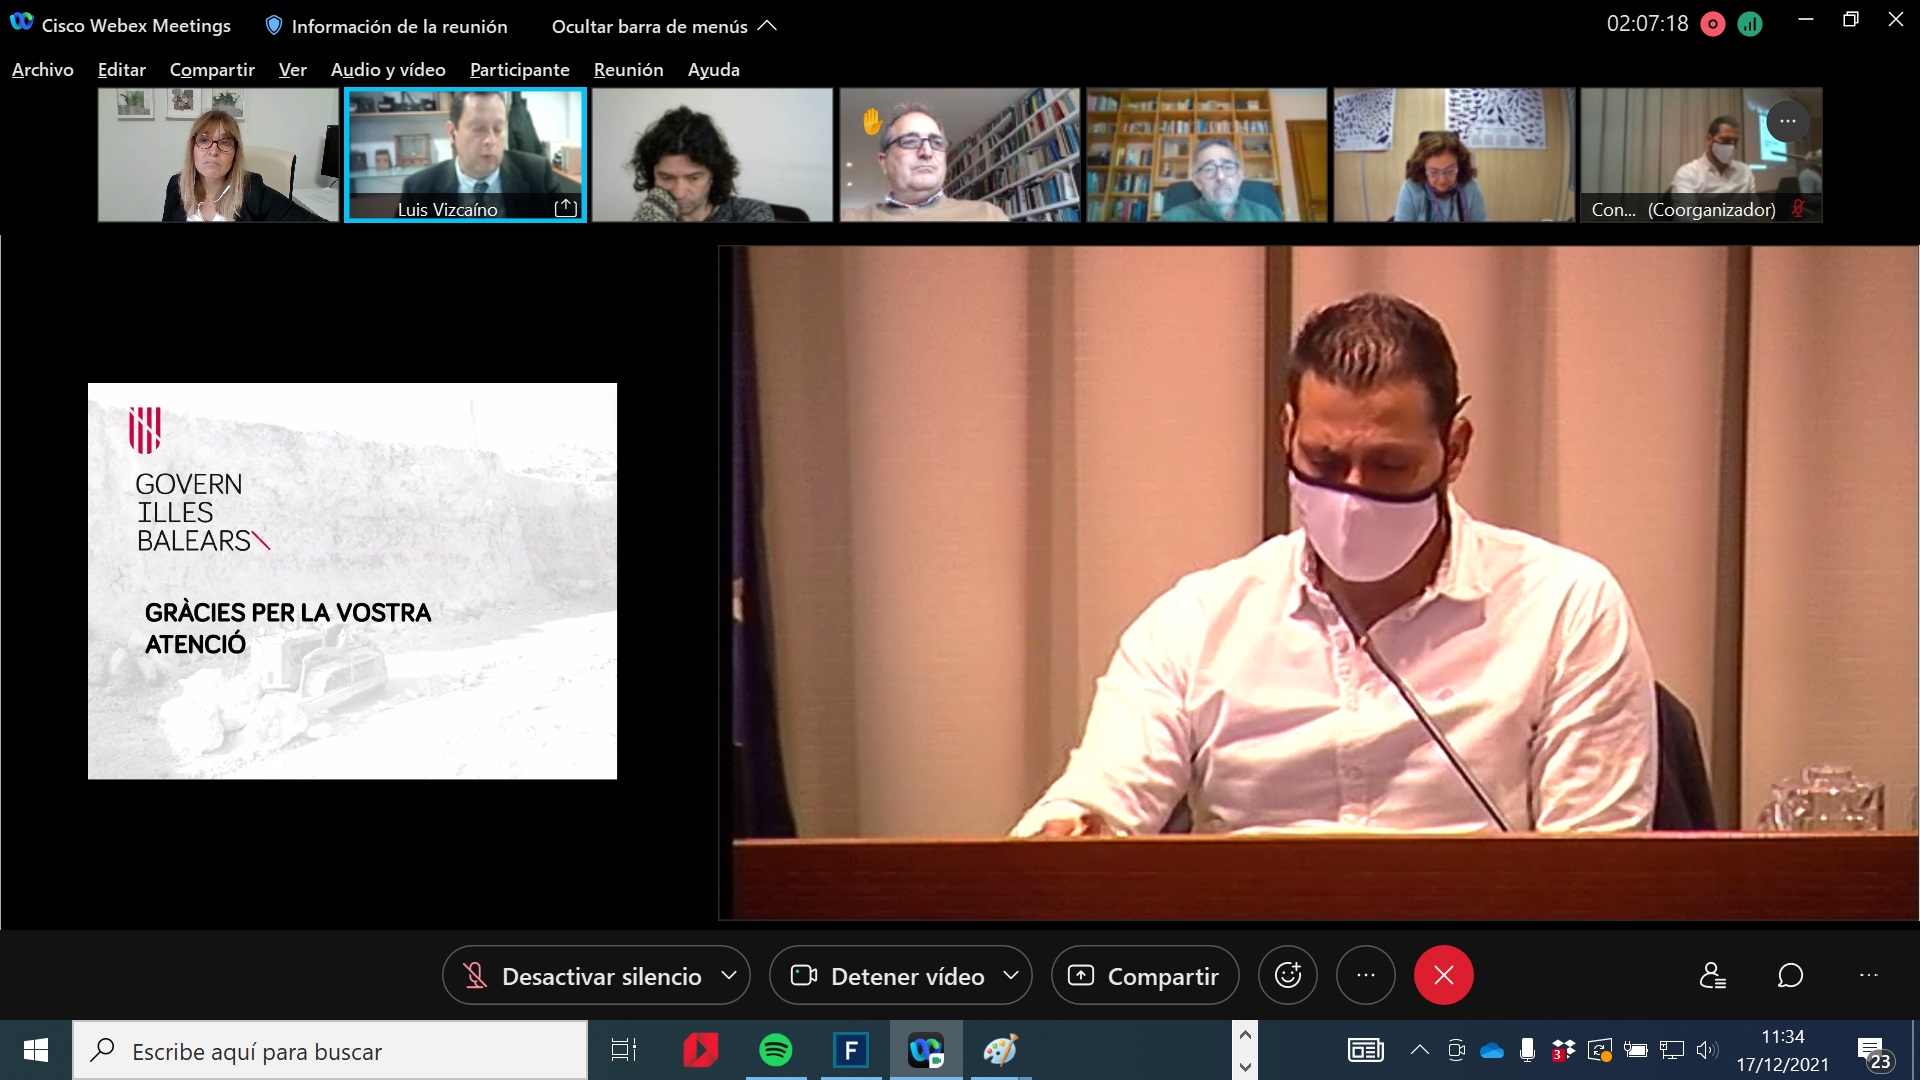Open the Audio y vídeo menu
This screenshot has width=1920, height=1080.
pyautogui.click(x=388, y=70)
